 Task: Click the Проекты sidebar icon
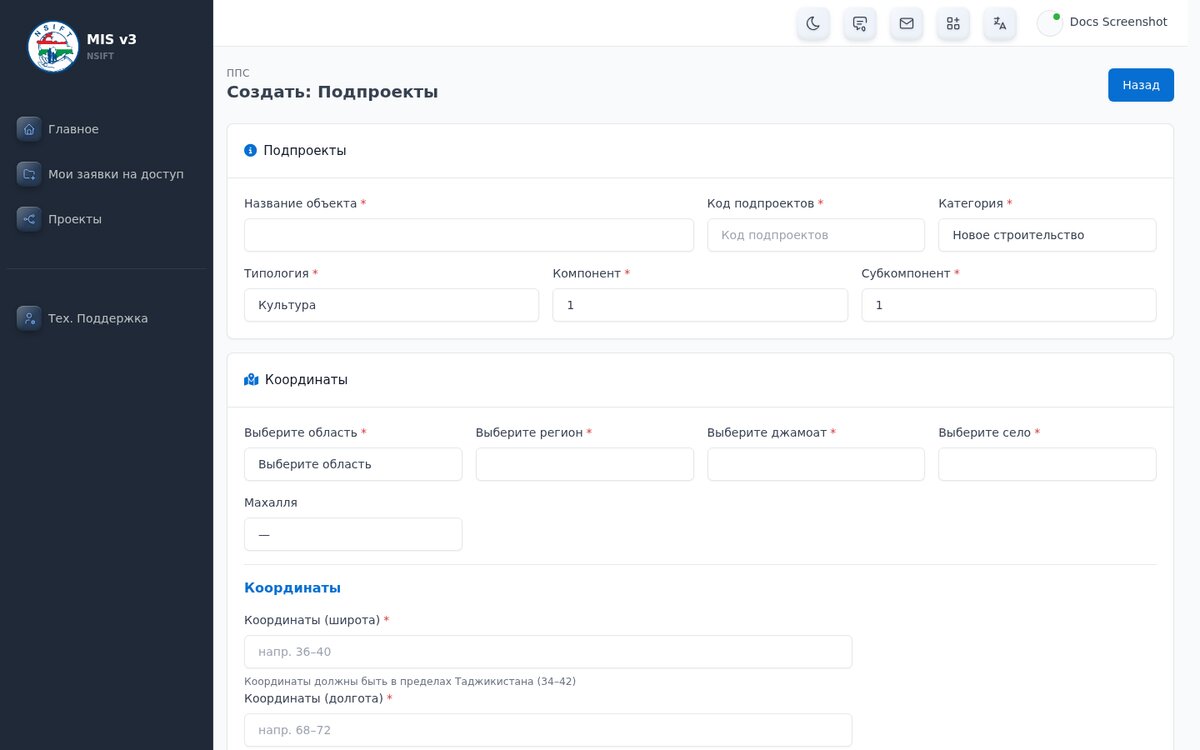coord(29,219)
